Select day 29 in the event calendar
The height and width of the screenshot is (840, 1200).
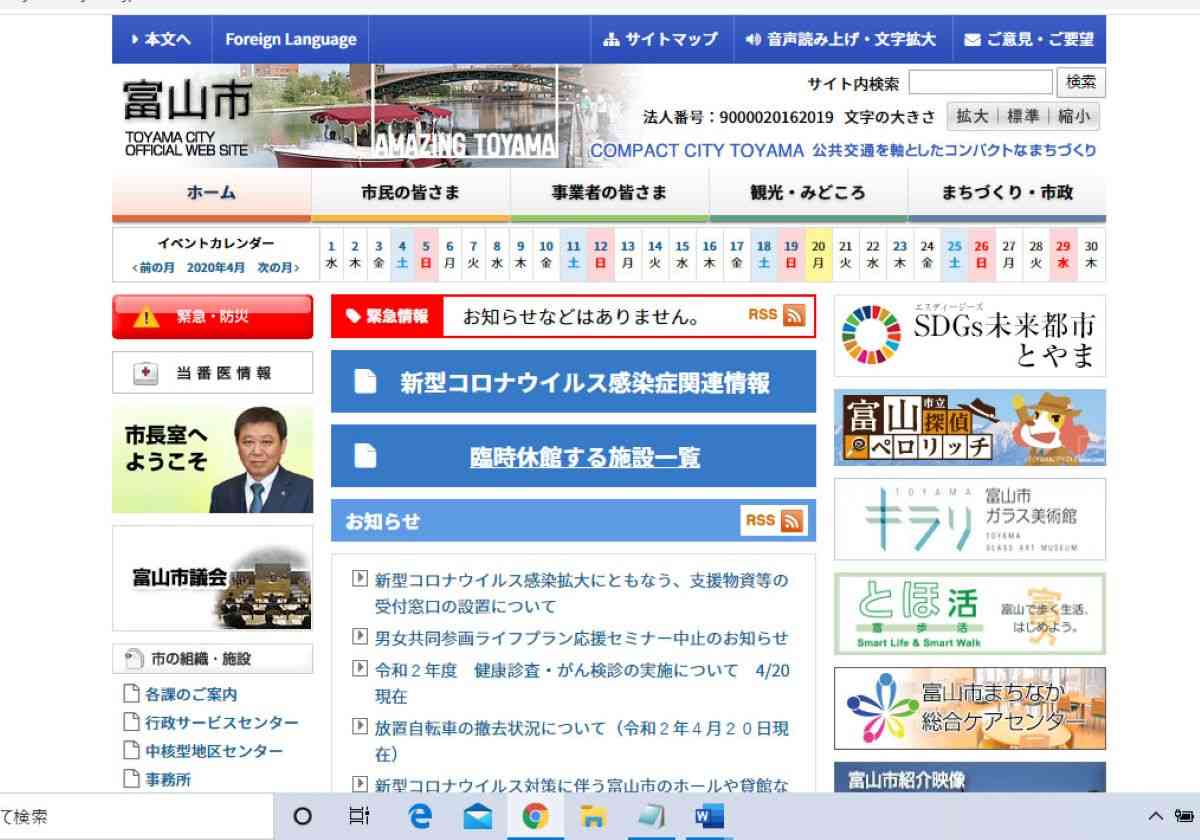1063,255
